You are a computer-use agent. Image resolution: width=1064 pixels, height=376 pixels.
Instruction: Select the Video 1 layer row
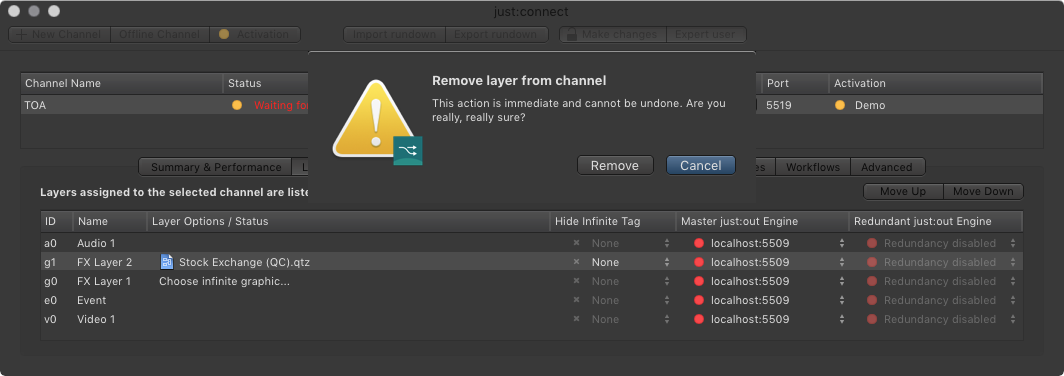[531, 319]
